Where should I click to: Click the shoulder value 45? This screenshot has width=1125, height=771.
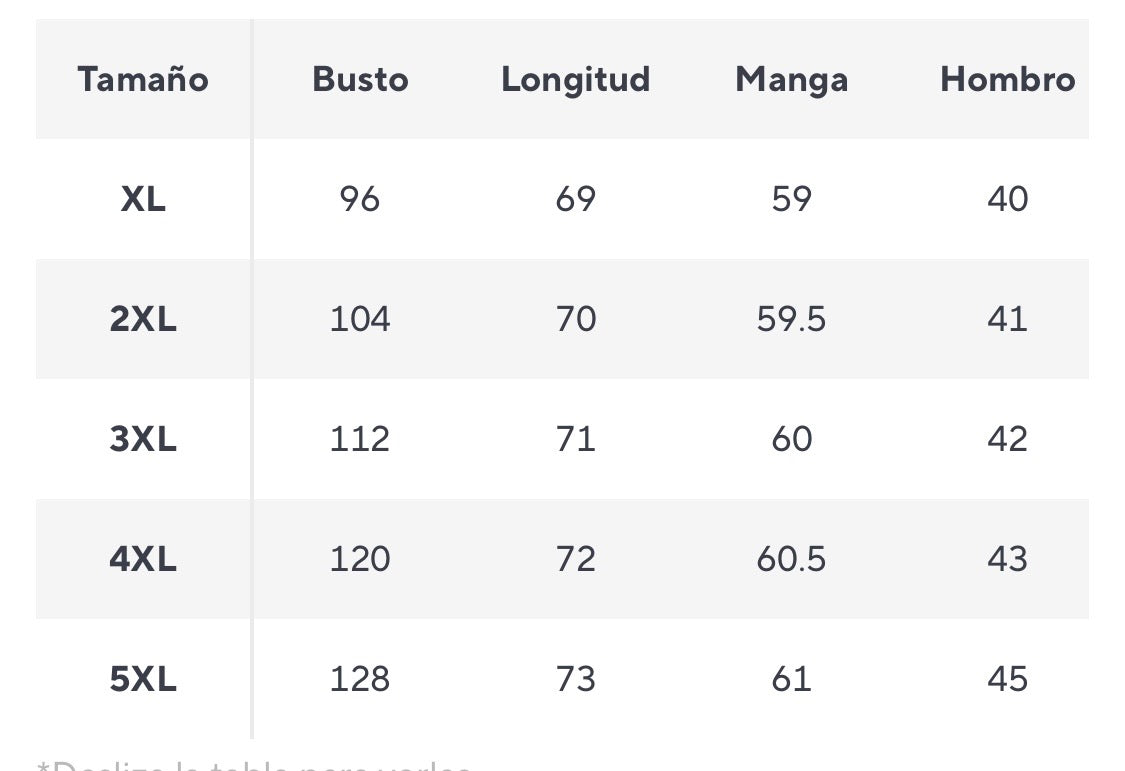1007,679
